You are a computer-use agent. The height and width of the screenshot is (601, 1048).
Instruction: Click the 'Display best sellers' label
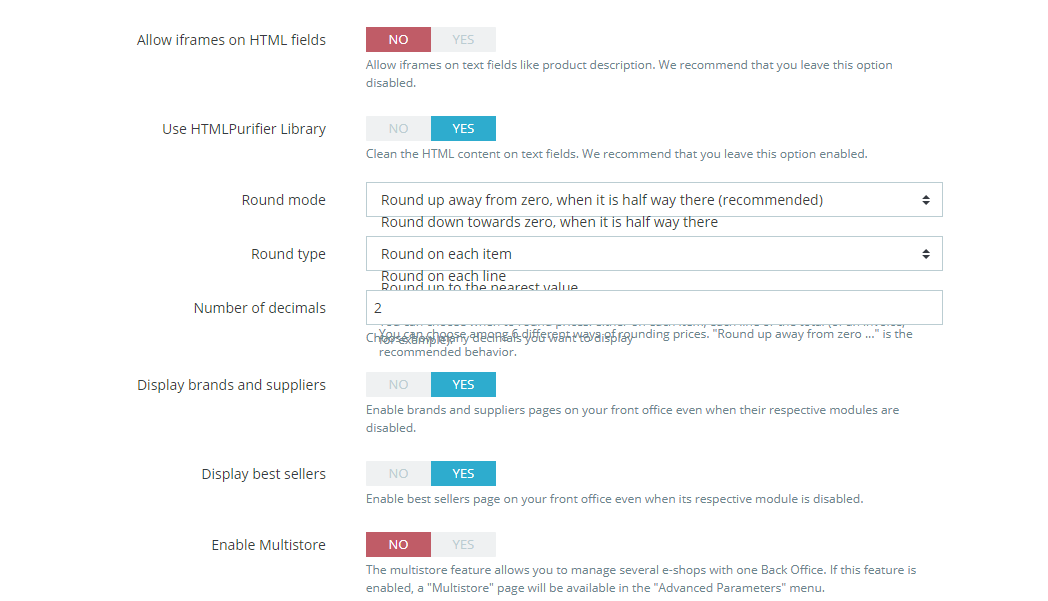pos(263,474)
